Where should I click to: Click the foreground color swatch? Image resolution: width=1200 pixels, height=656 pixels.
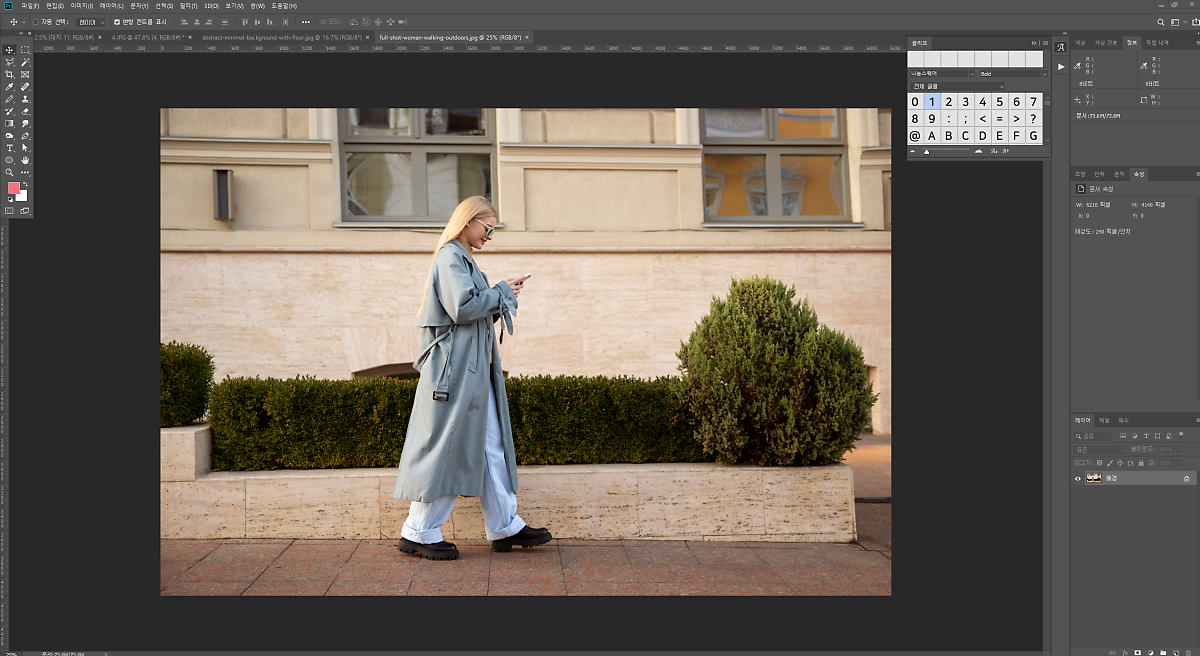pyautogui.click(x=14, y=188)
